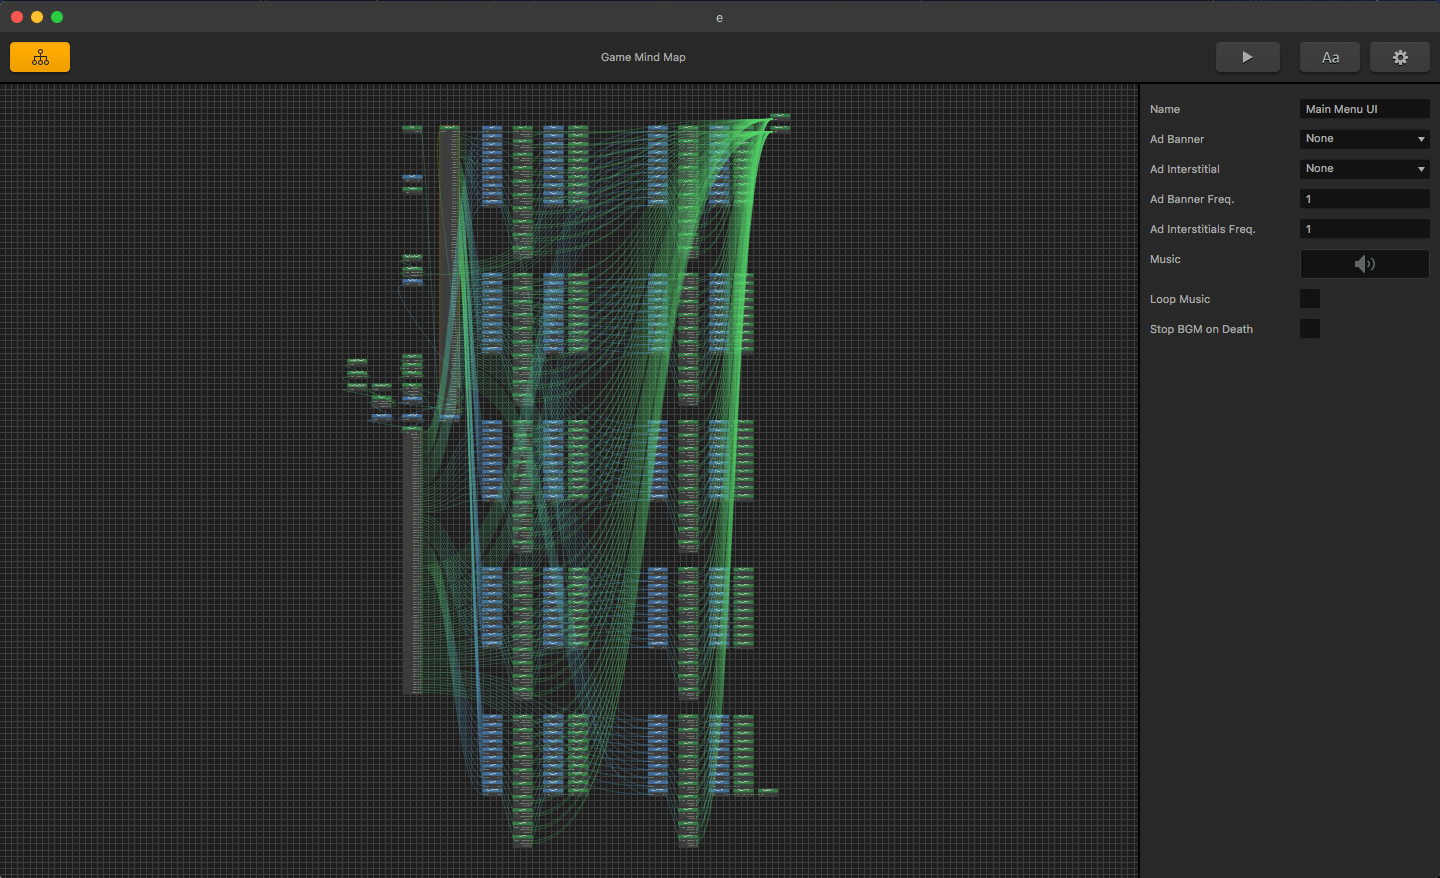Screen dimensions: 1440x878
Task: Open the orange Mind Map view button
Action: click(x=40, y=57)
